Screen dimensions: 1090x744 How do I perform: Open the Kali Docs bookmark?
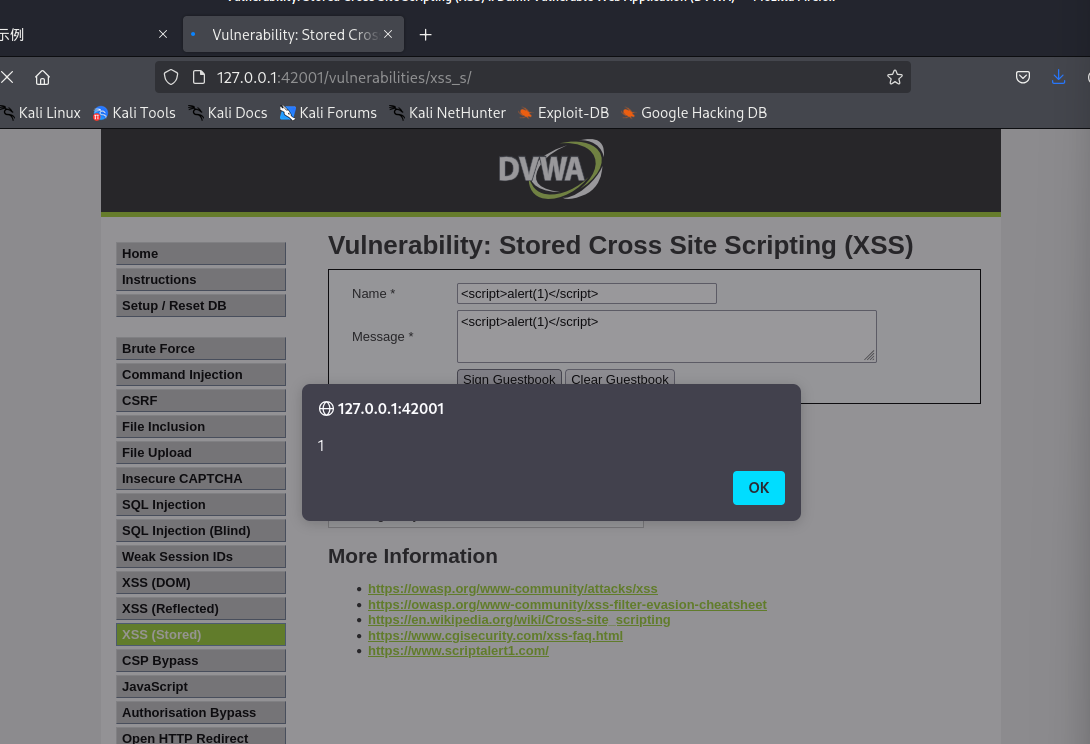[228, 113]
